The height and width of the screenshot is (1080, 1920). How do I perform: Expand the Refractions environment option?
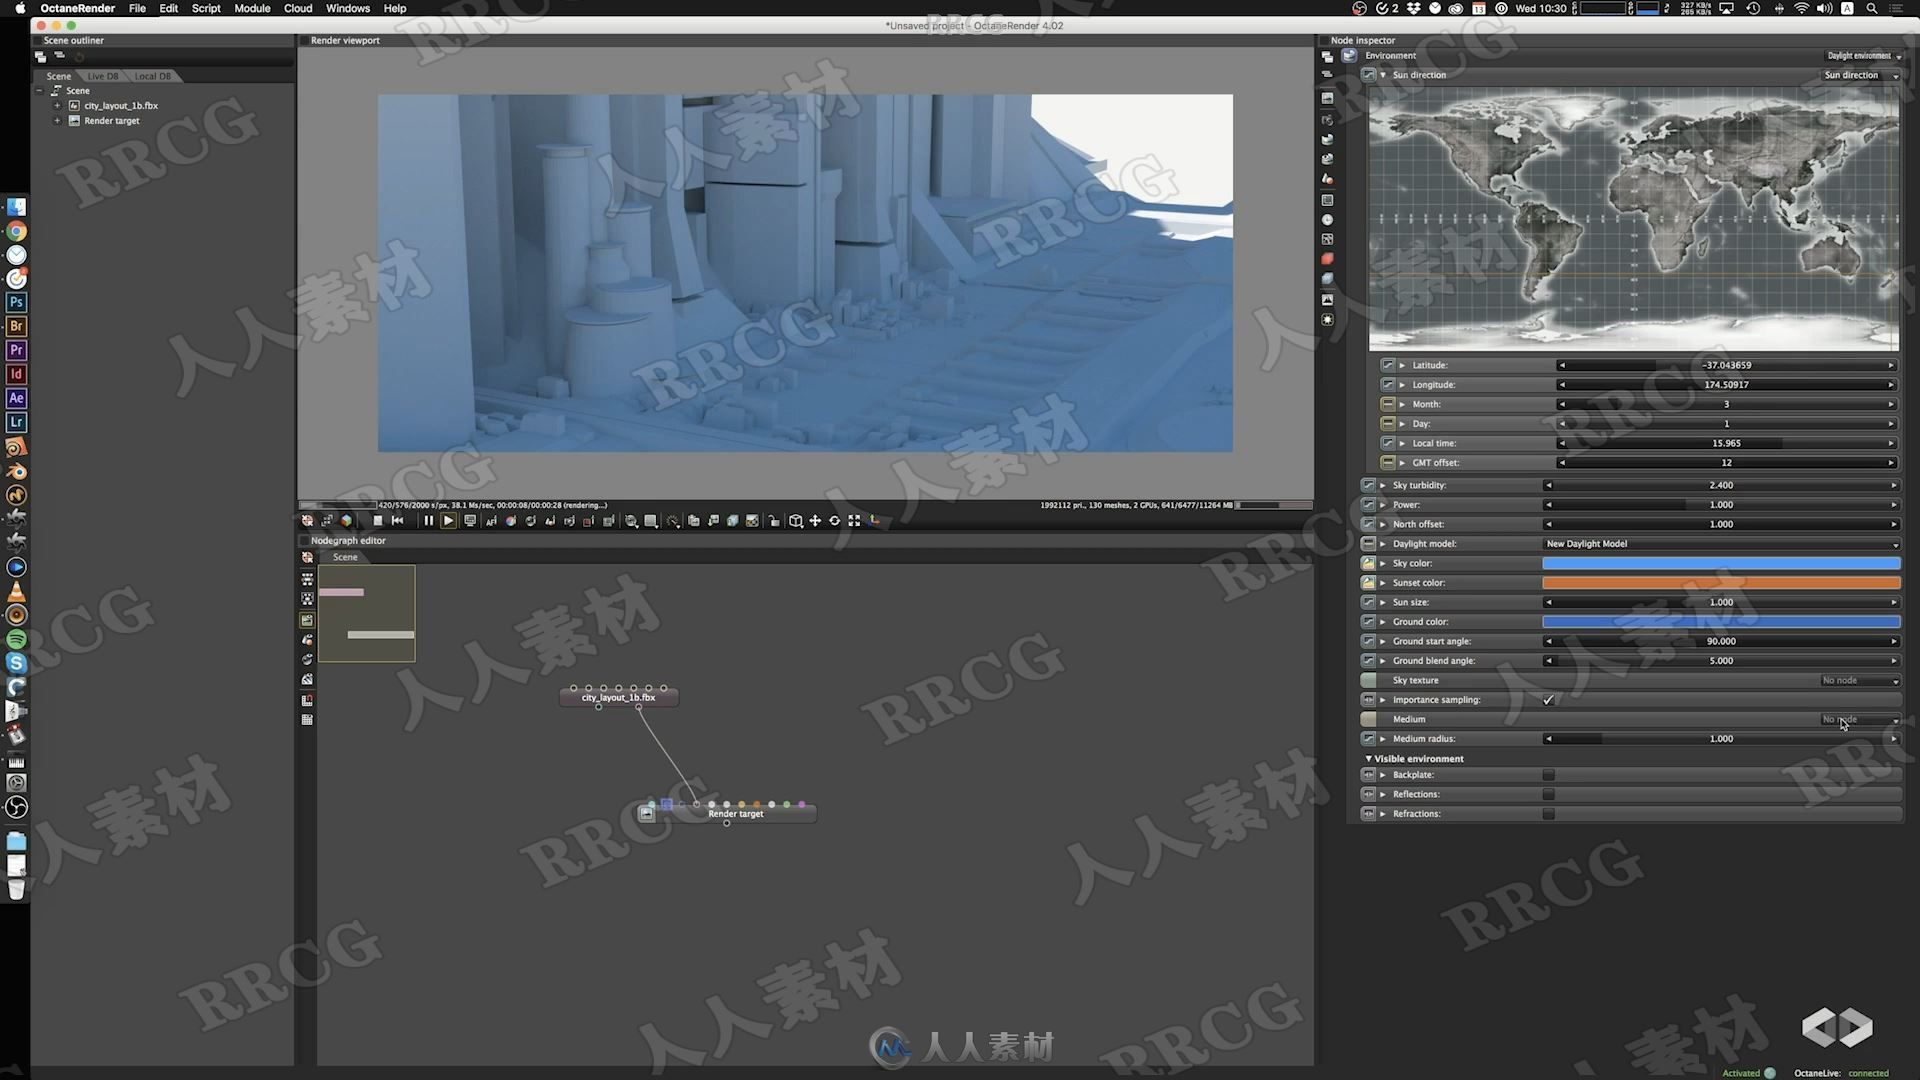[1385, 814]
